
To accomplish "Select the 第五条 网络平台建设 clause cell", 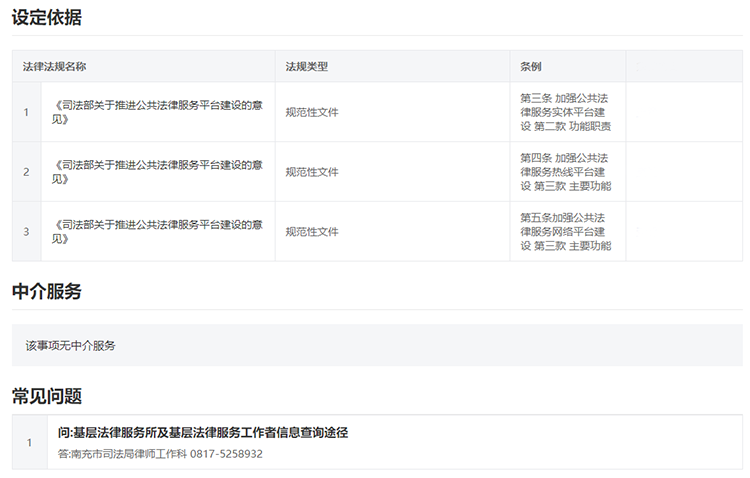I will point(566,231).
